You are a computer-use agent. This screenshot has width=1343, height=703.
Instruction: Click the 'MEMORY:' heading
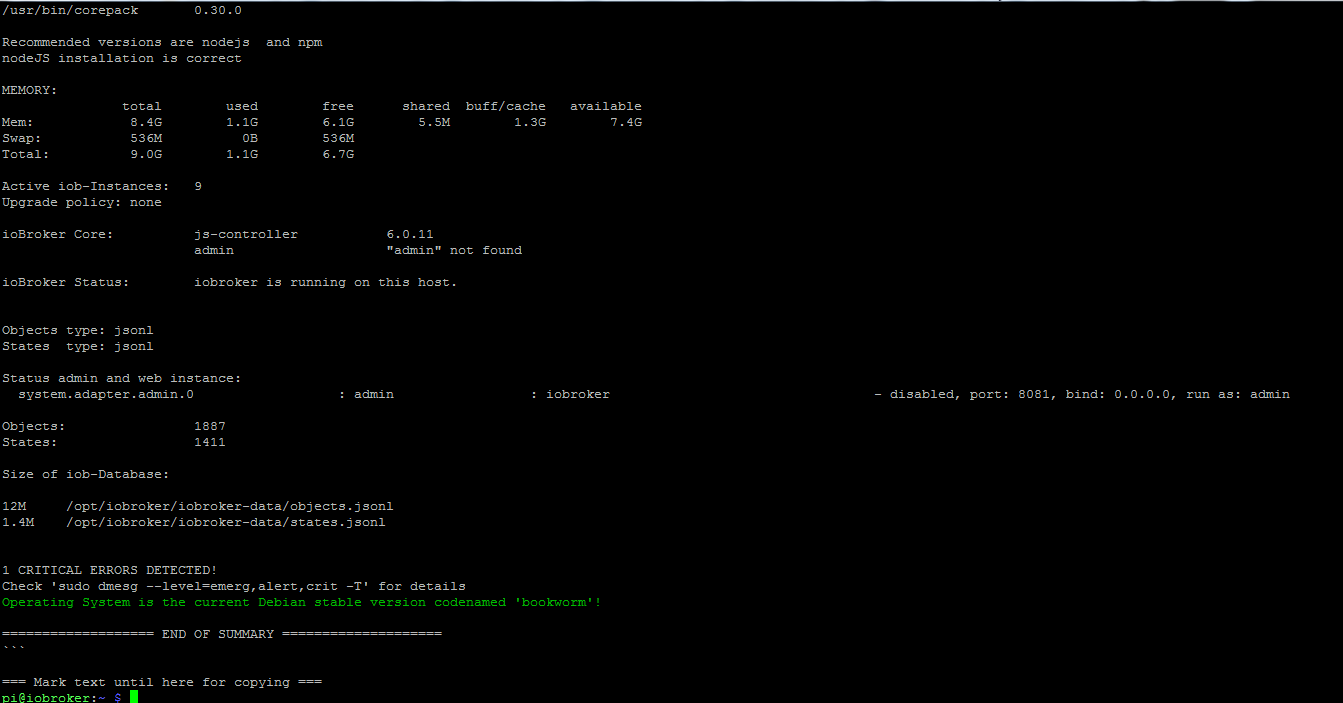coord(30,90)
